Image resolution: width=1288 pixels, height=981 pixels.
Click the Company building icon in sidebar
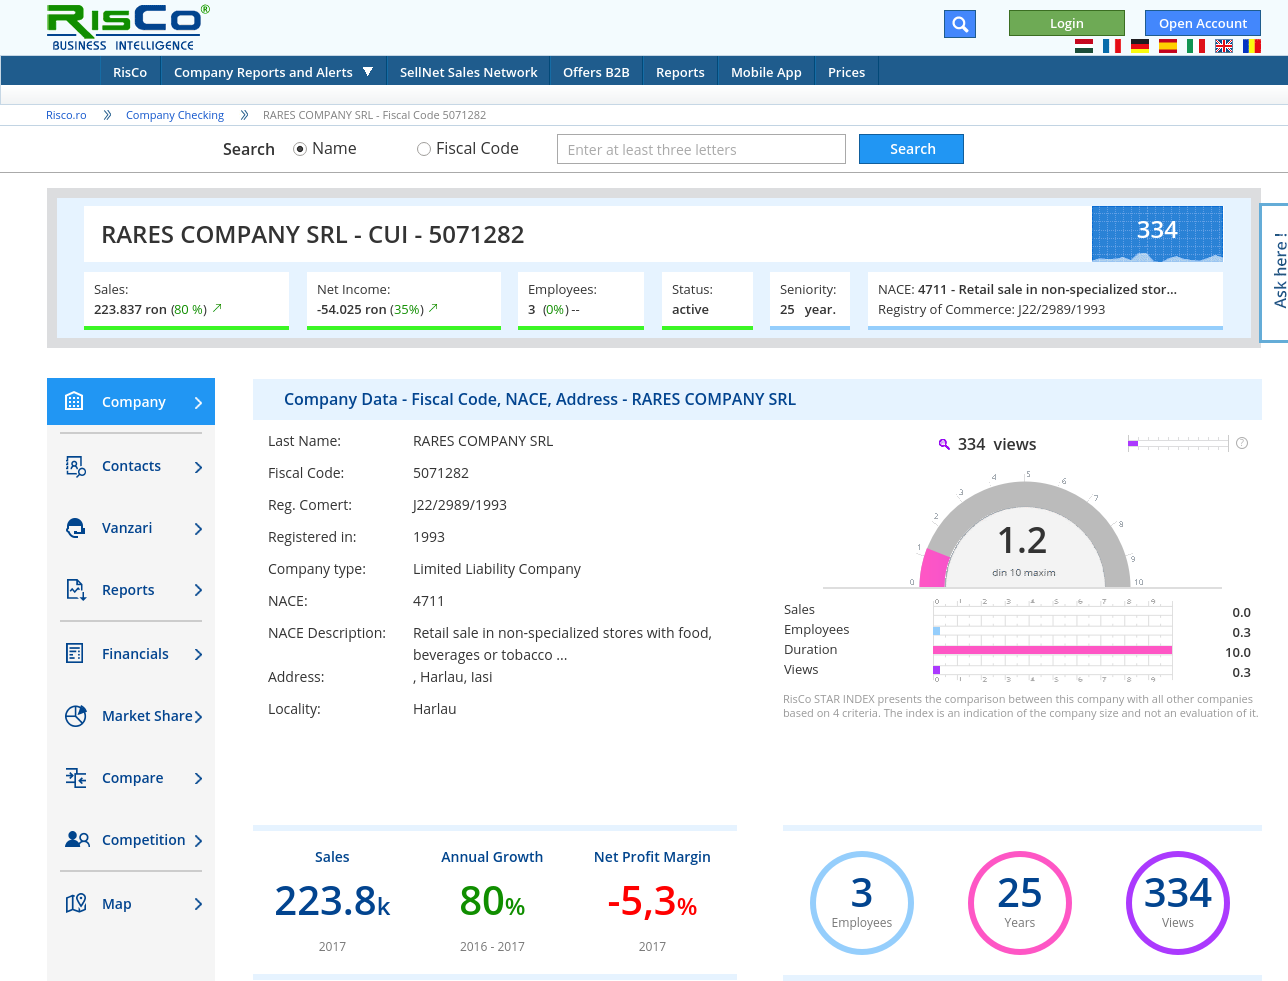pos(74,401)
